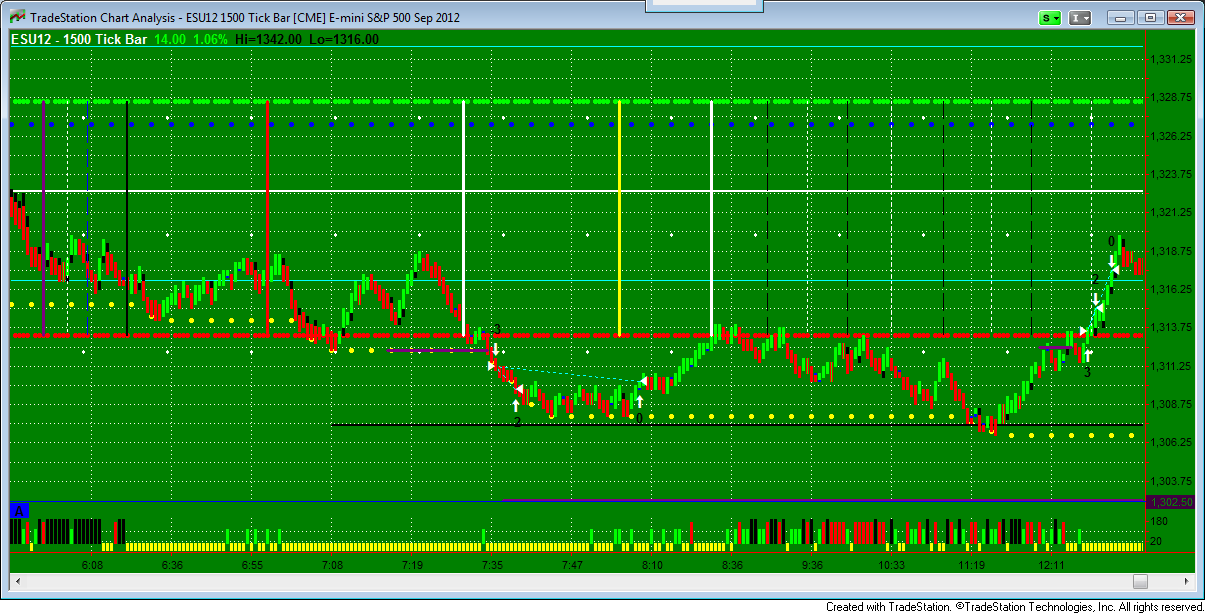Image resolution: width=1205 pixels, height=613 pixels.
Task: Click the 6:36 time axis label
Action: [172, 565]
